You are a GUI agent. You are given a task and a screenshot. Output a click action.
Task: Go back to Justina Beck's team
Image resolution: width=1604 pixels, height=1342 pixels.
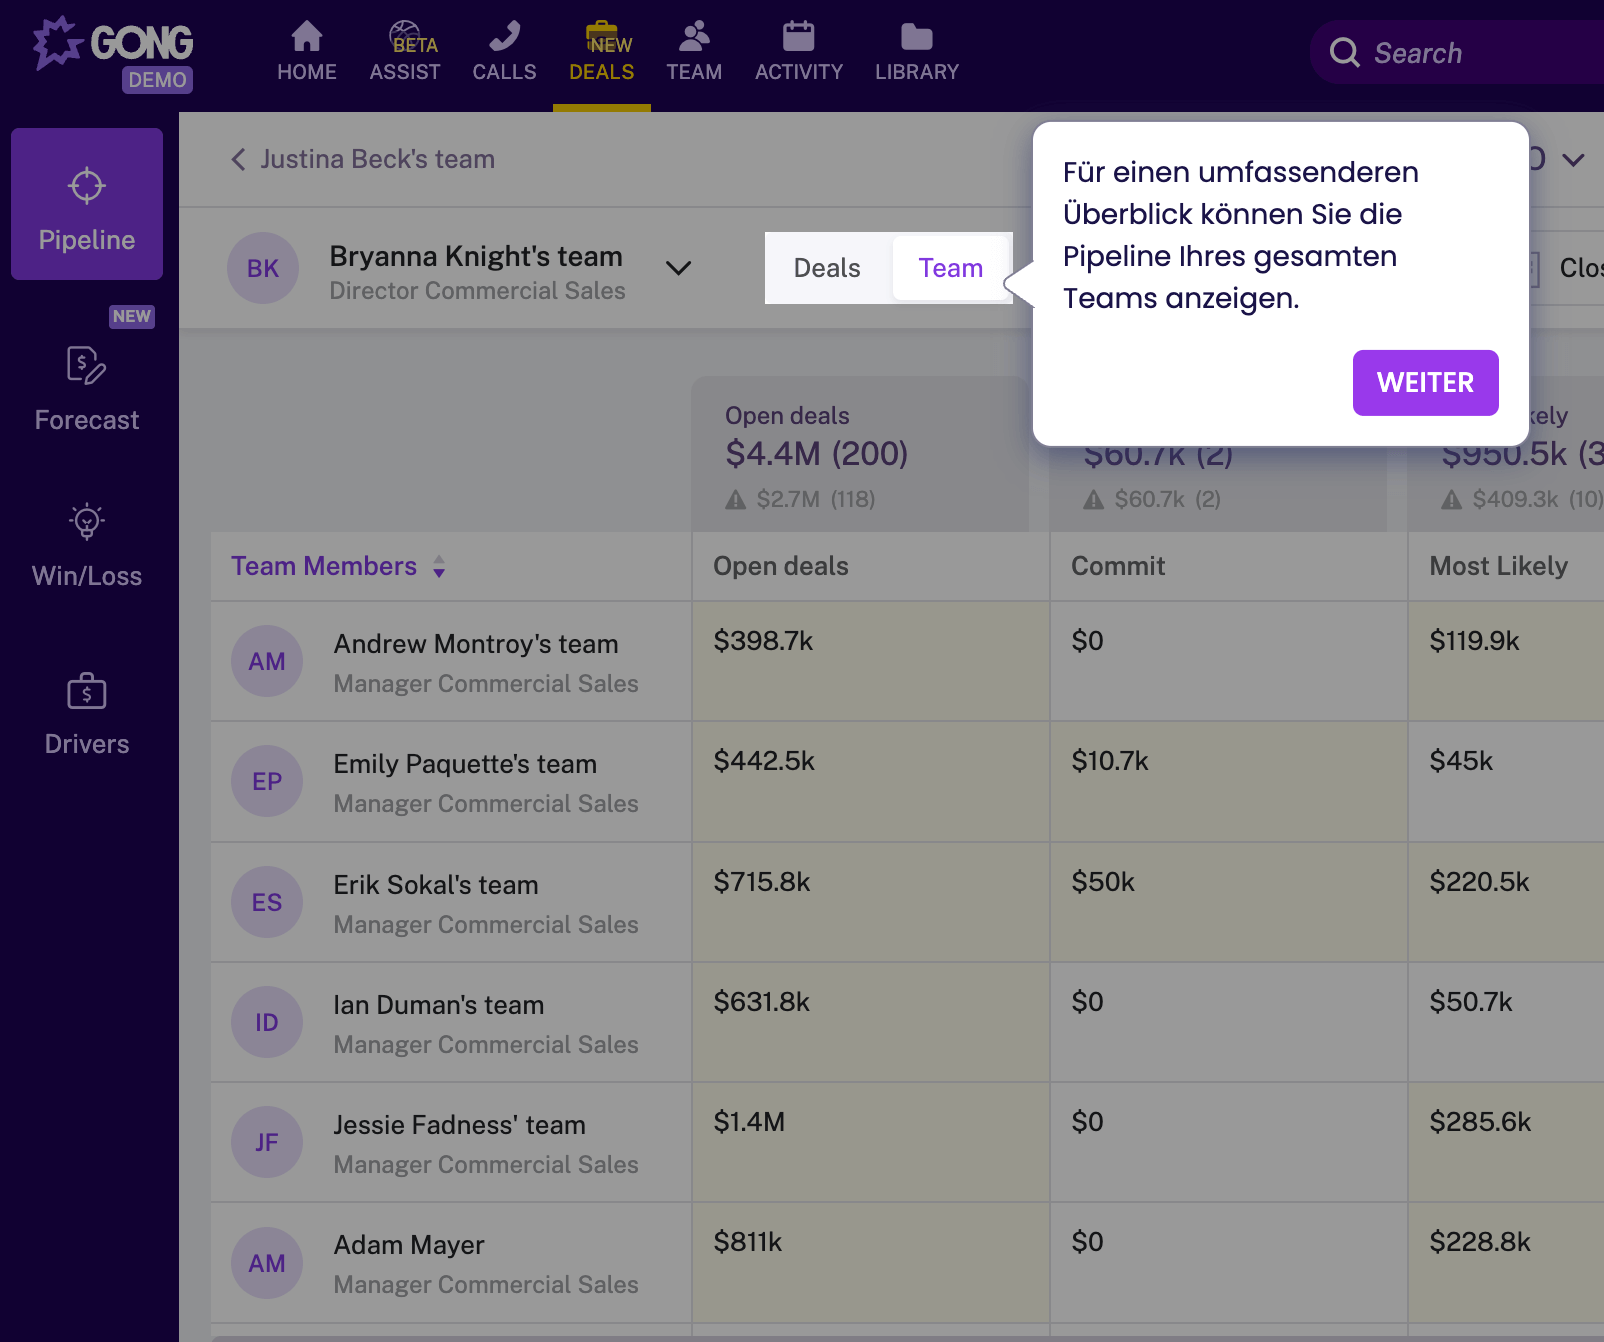tap(364, 160)
